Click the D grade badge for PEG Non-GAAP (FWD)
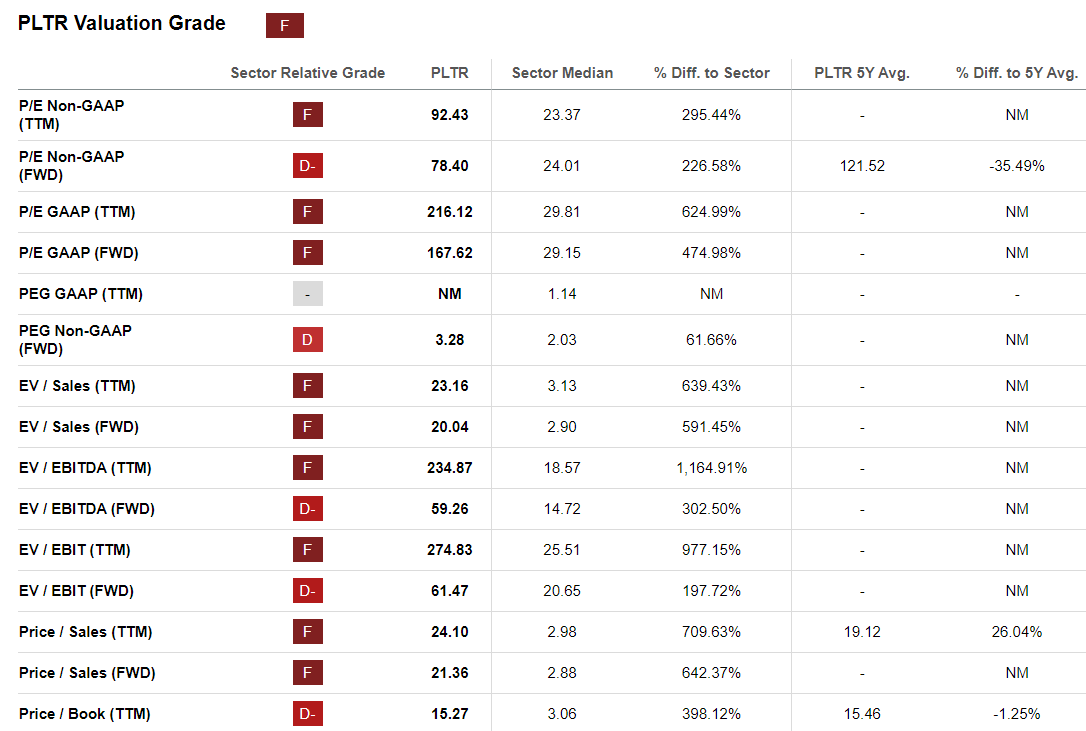This screenshot has width=1086, height=731. click(x=307, y=340)
